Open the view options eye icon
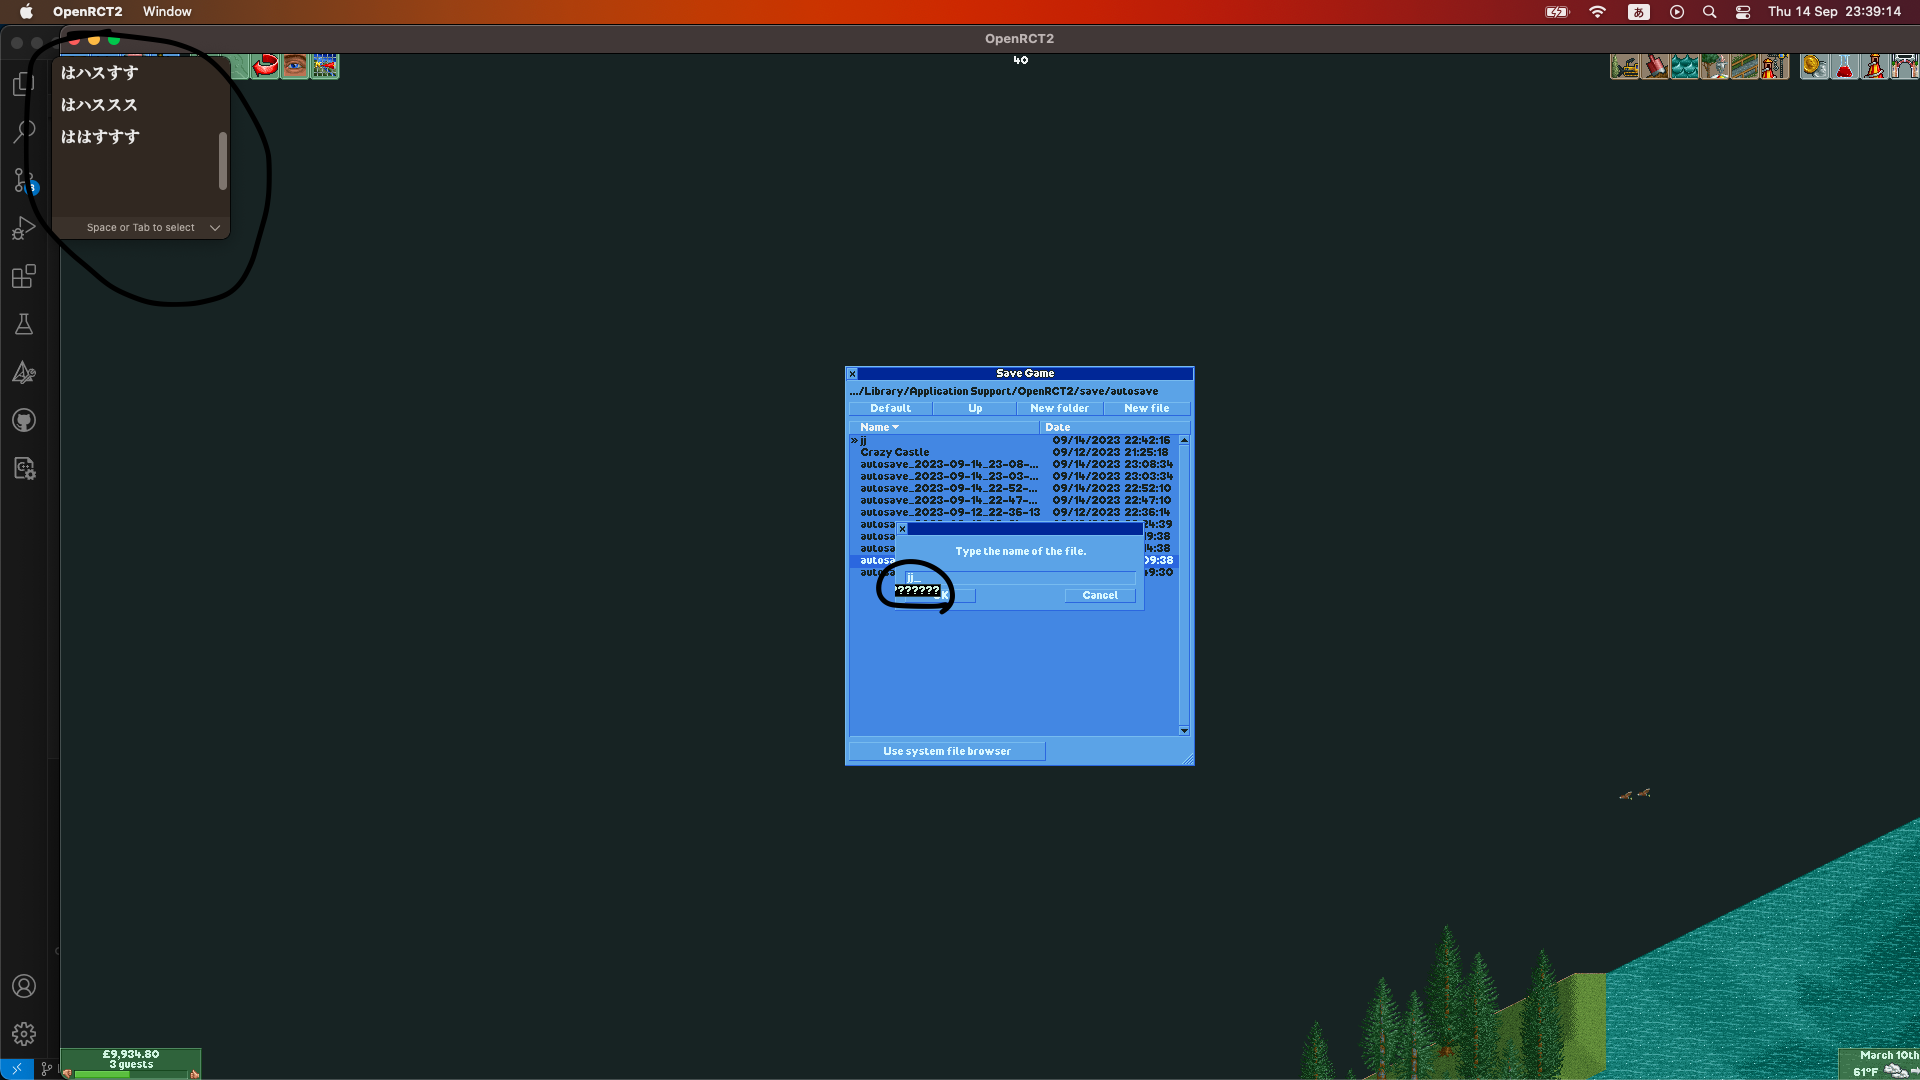Viewport: 1920px width, 1080px height. [x=295, y=67]
